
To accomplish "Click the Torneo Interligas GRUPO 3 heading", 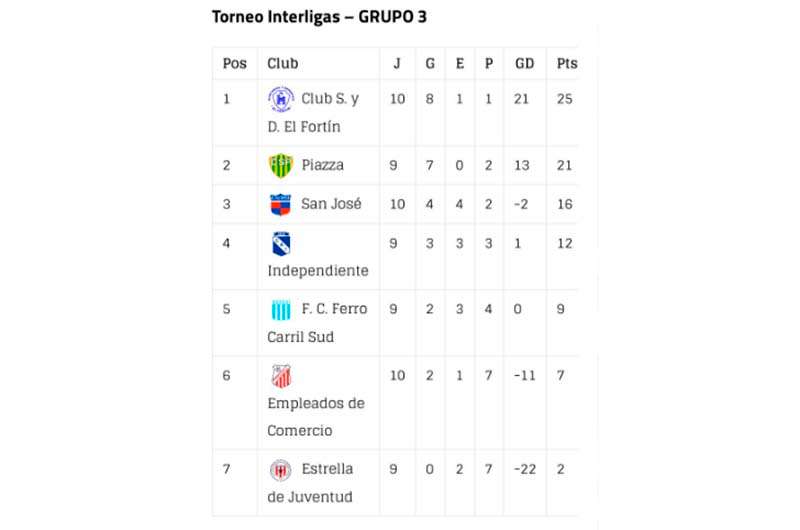I will click(x=319, y=17).
